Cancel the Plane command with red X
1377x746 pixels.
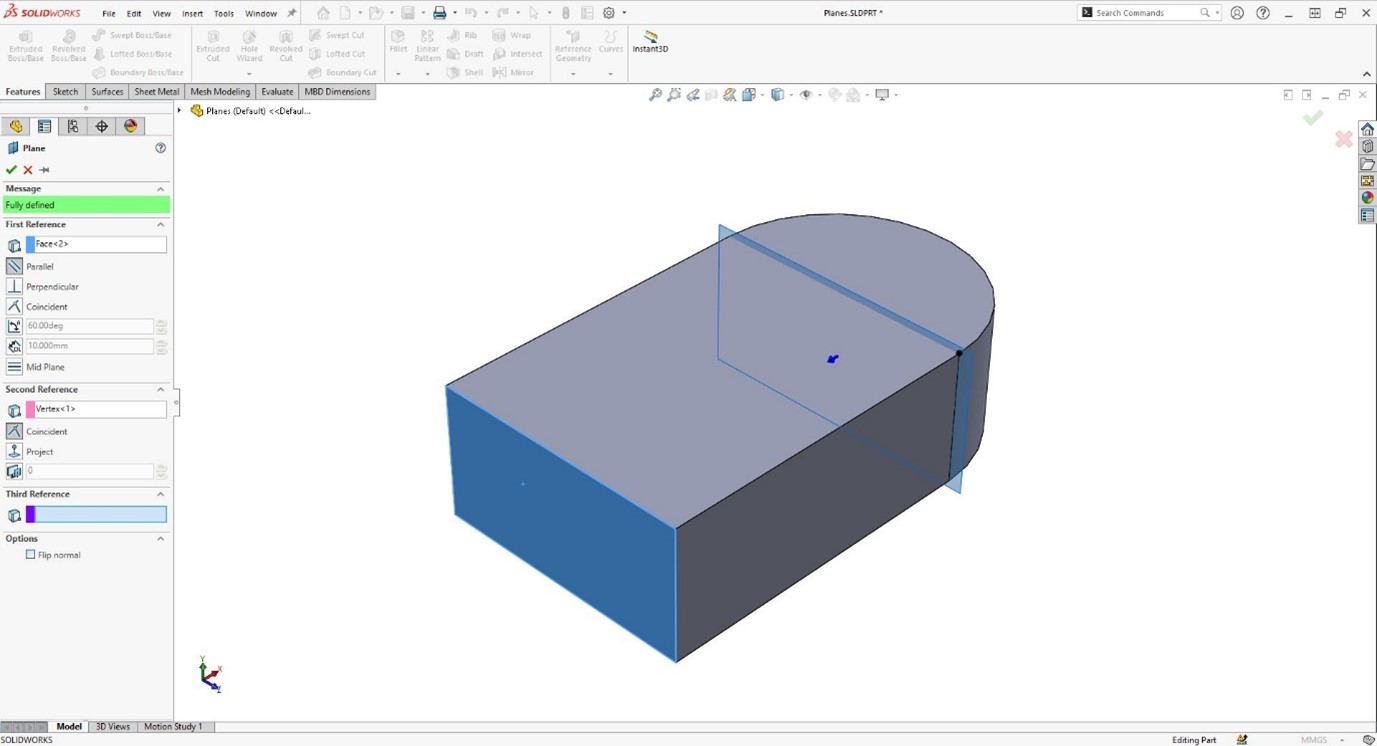[27, 169]
